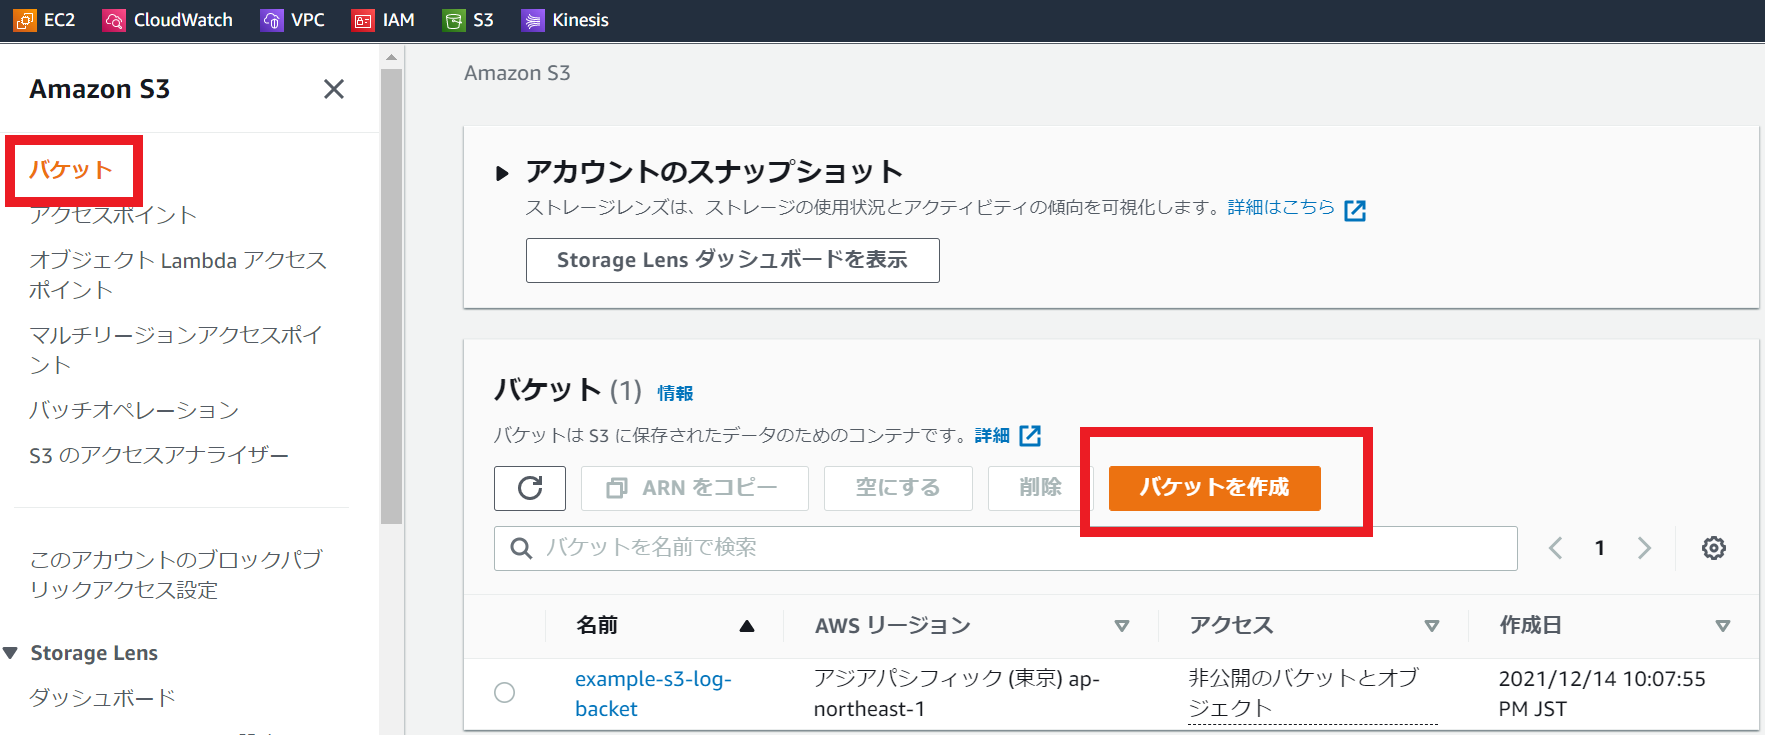Open external link icon beside 詳細はこちら
1765x735 pixels.
point(1355,210)
